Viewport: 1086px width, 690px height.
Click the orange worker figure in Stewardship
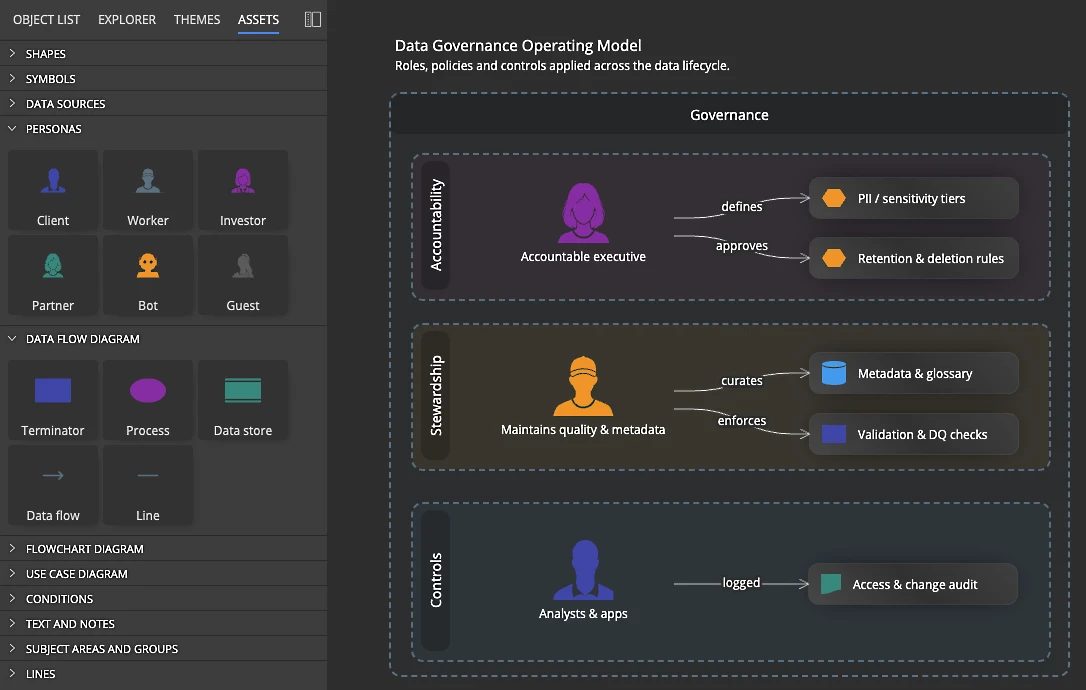(x=583, y=386)
